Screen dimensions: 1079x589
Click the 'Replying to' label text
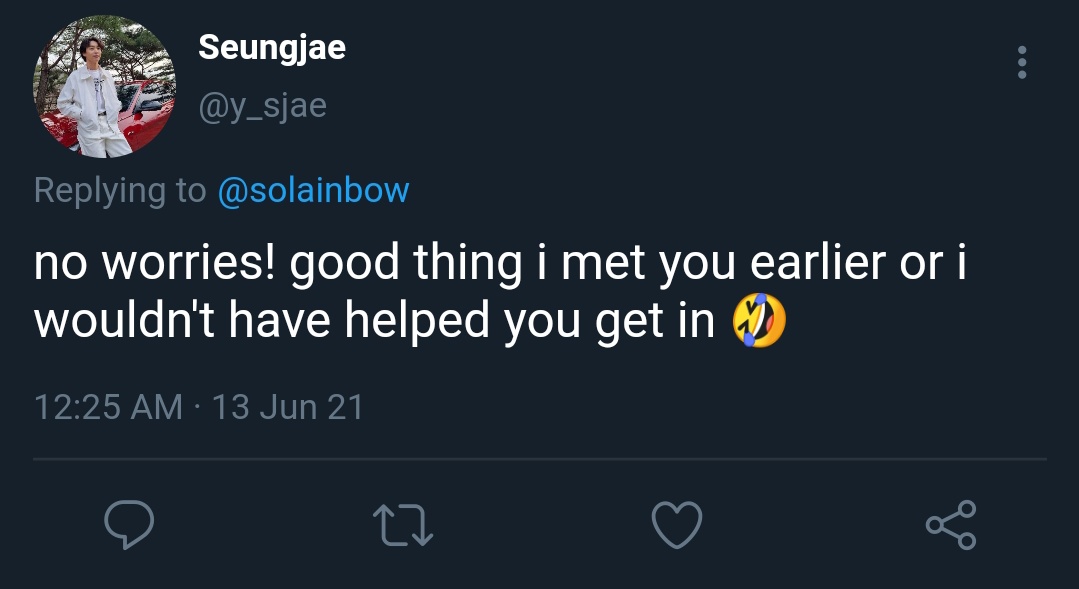[x=120, y=190]
